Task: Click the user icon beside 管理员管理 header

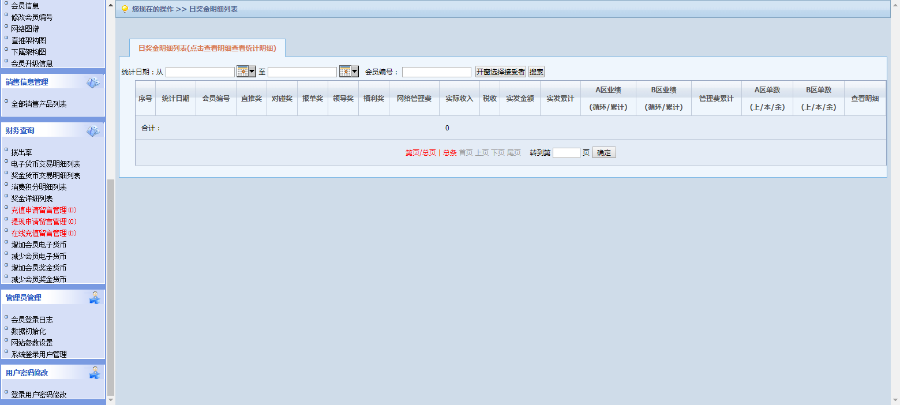Action: [94, 297]
